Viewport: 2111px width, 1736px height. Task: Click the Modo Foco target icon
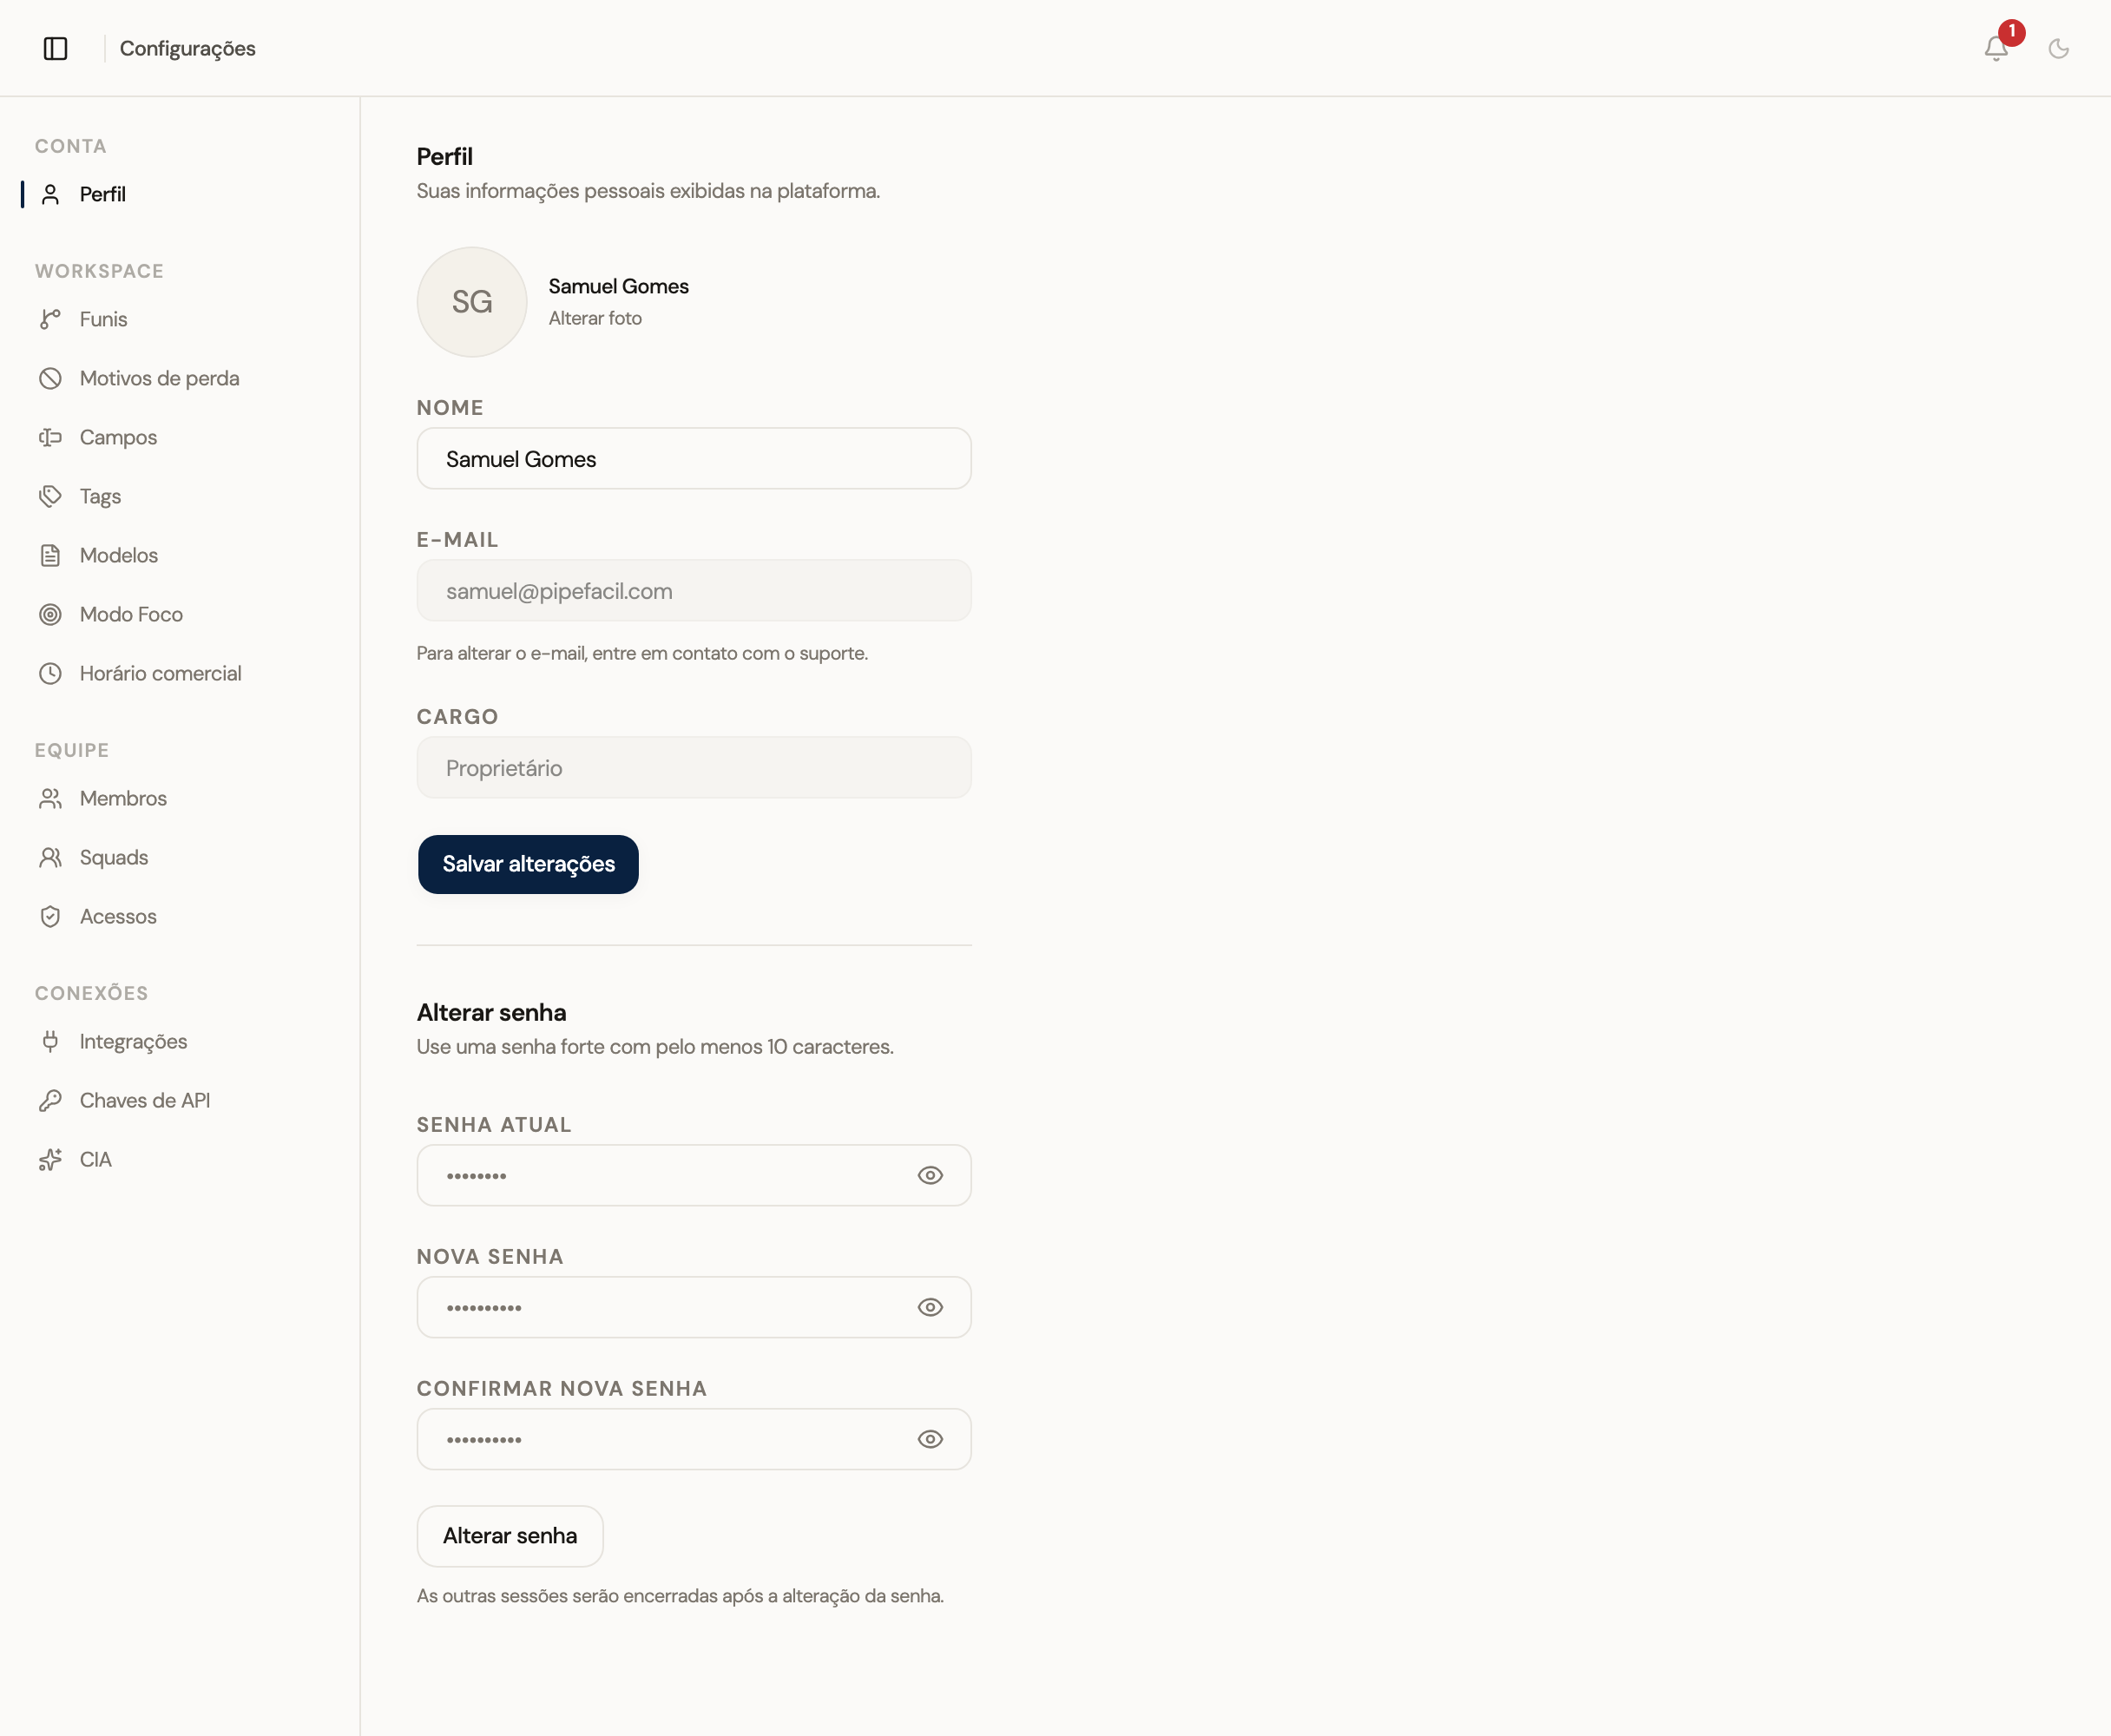(50, 614)
